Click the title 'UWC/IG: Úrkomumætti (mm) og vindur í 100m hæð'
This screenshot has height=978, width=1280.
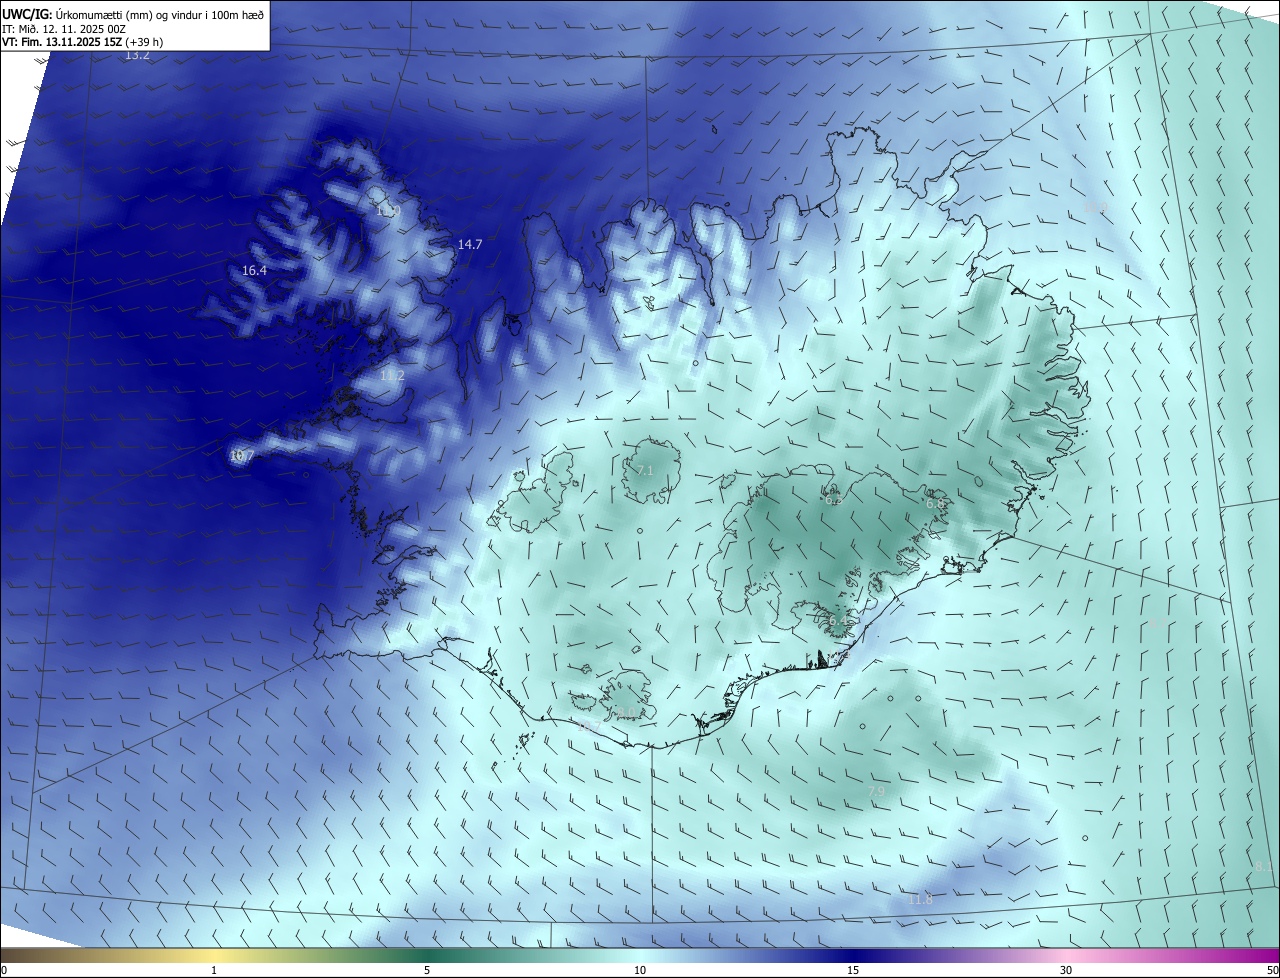133,13
